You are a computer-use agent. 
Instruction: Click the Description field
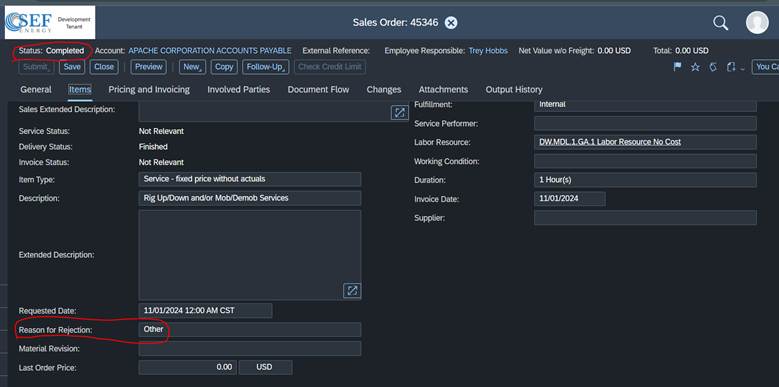tap(250, 198)
